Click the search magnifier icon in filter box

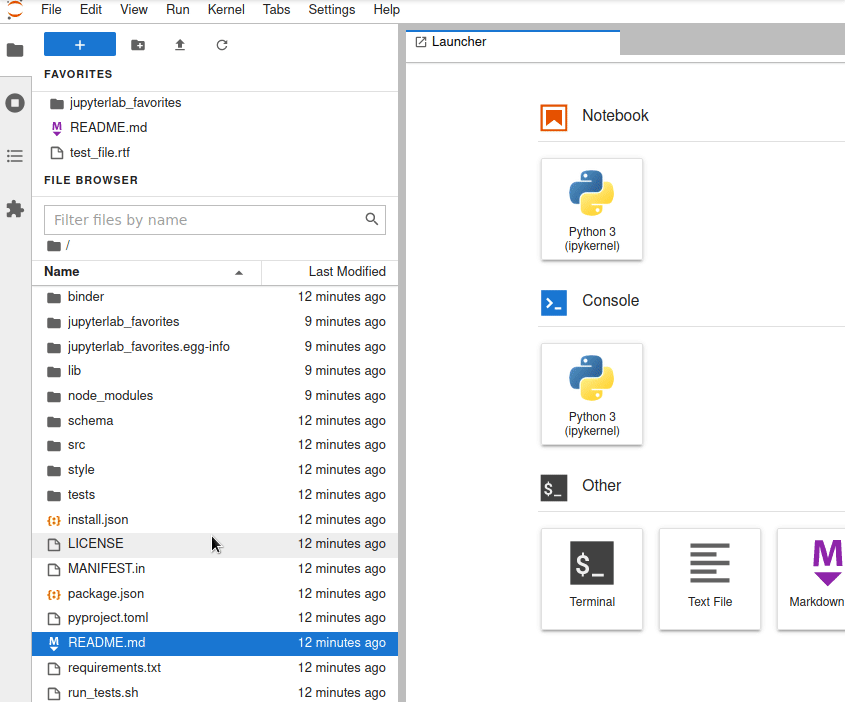tap(372, 219)
